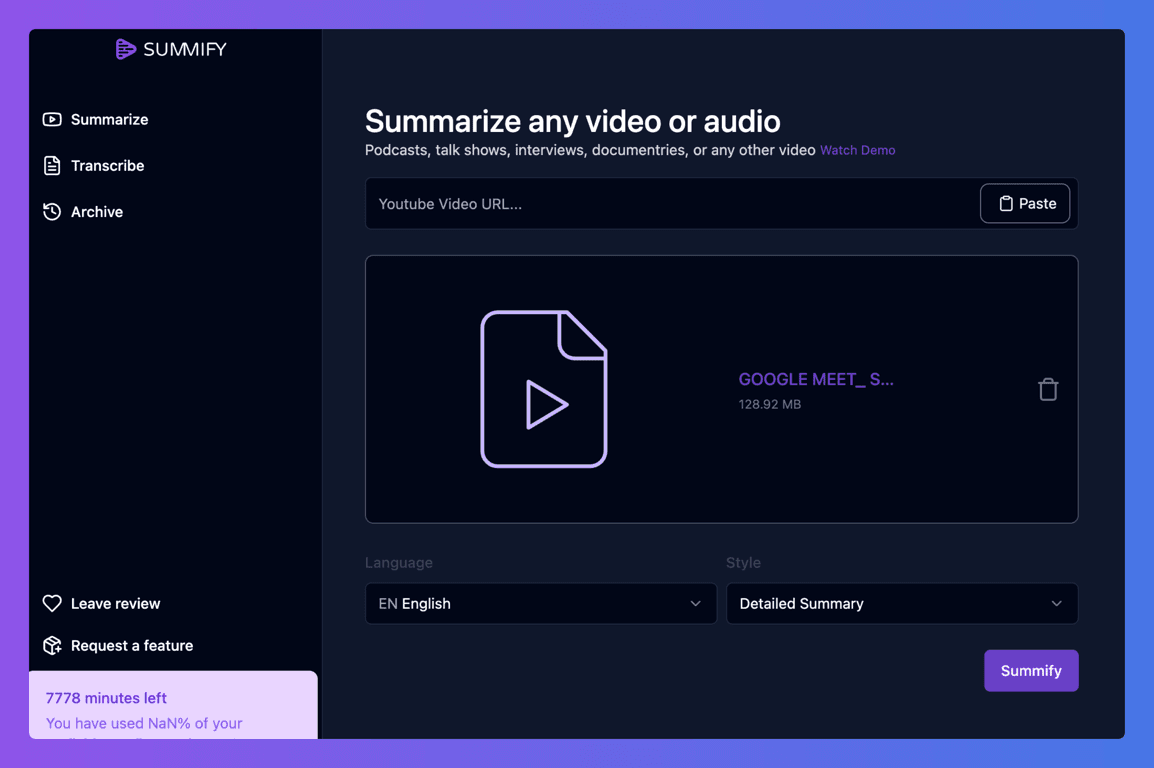Switch to the Transcribe tab

coord(107,165)
